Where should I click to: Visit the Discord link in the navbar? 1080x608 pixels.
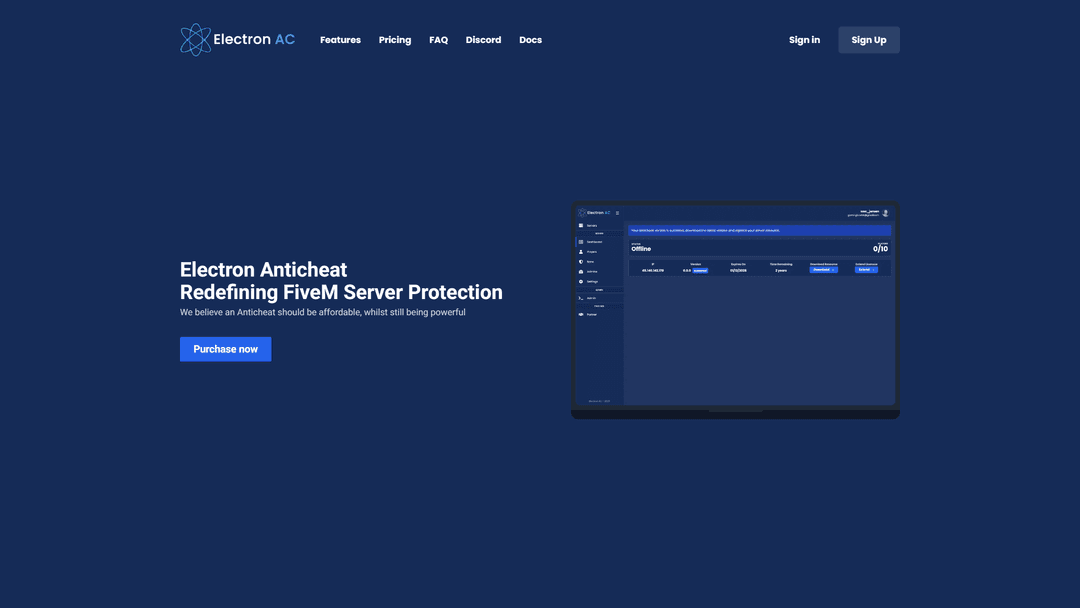coord(483,40)
